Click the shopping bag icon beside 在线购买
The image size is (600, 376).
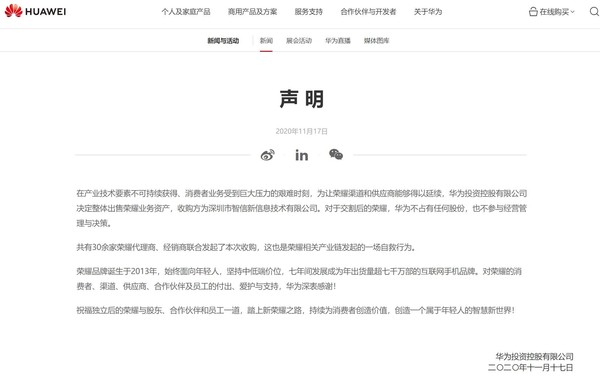pos(533,11)
